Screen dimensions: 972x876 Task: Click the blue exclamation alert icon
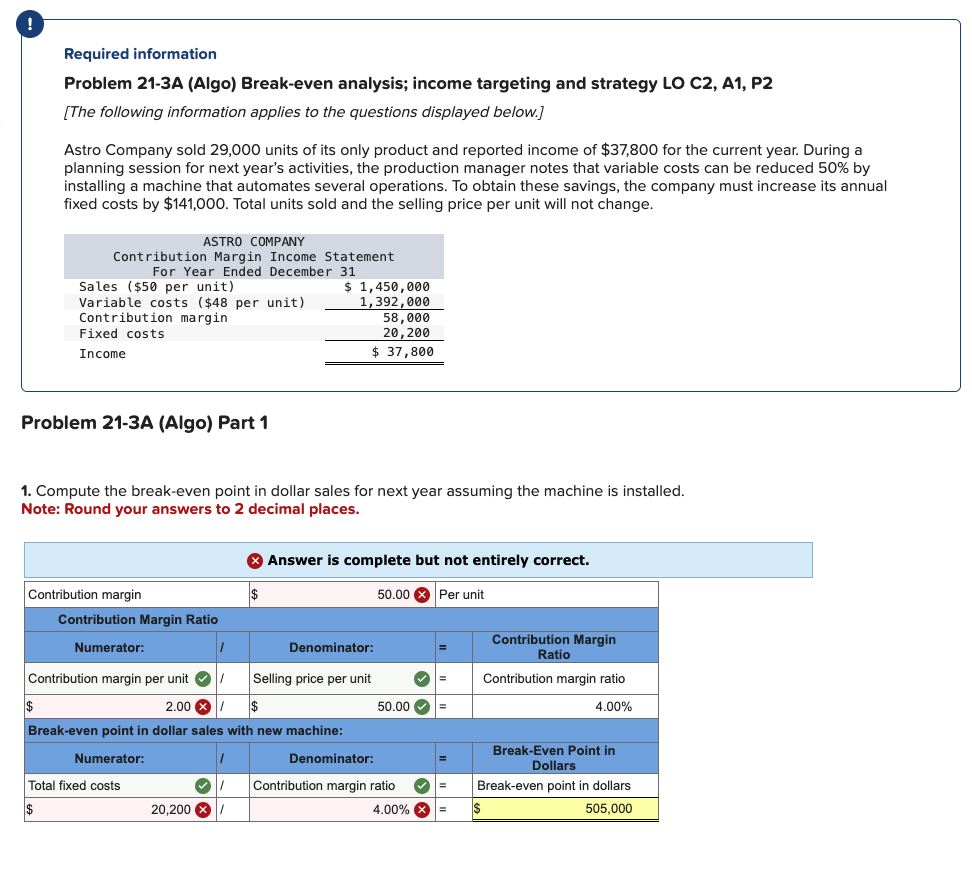(x=30, y=24)
